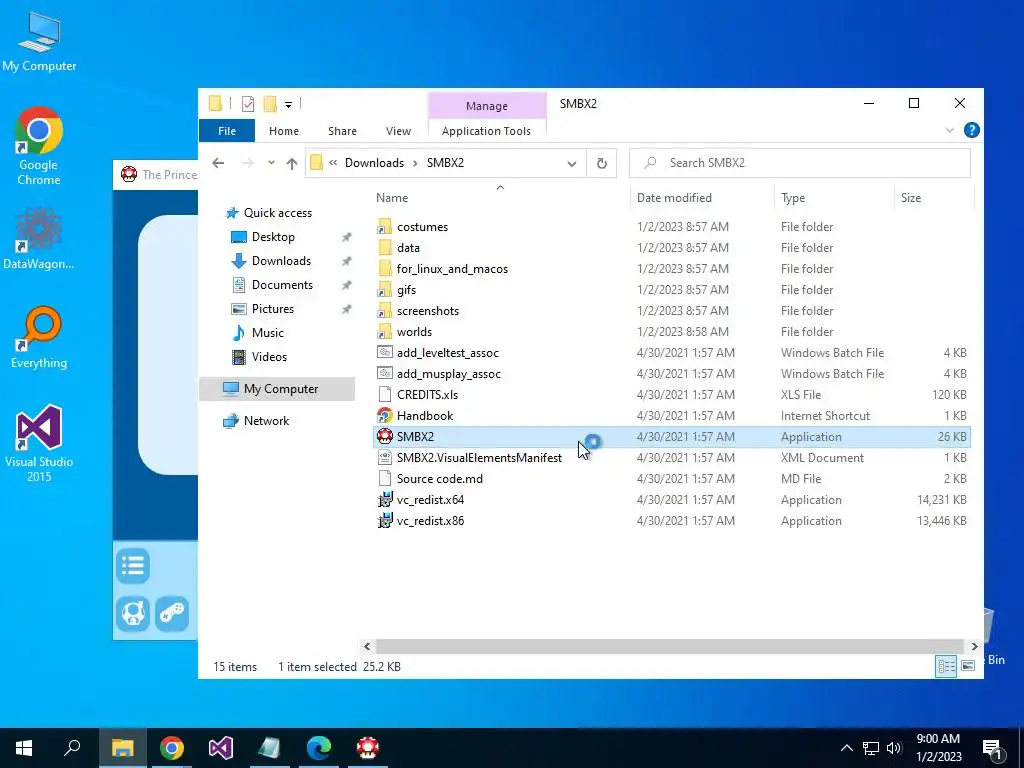The image size is (1024, 768).
Task: Open the Share ribbon tab
Action: [x=342, y=131]
